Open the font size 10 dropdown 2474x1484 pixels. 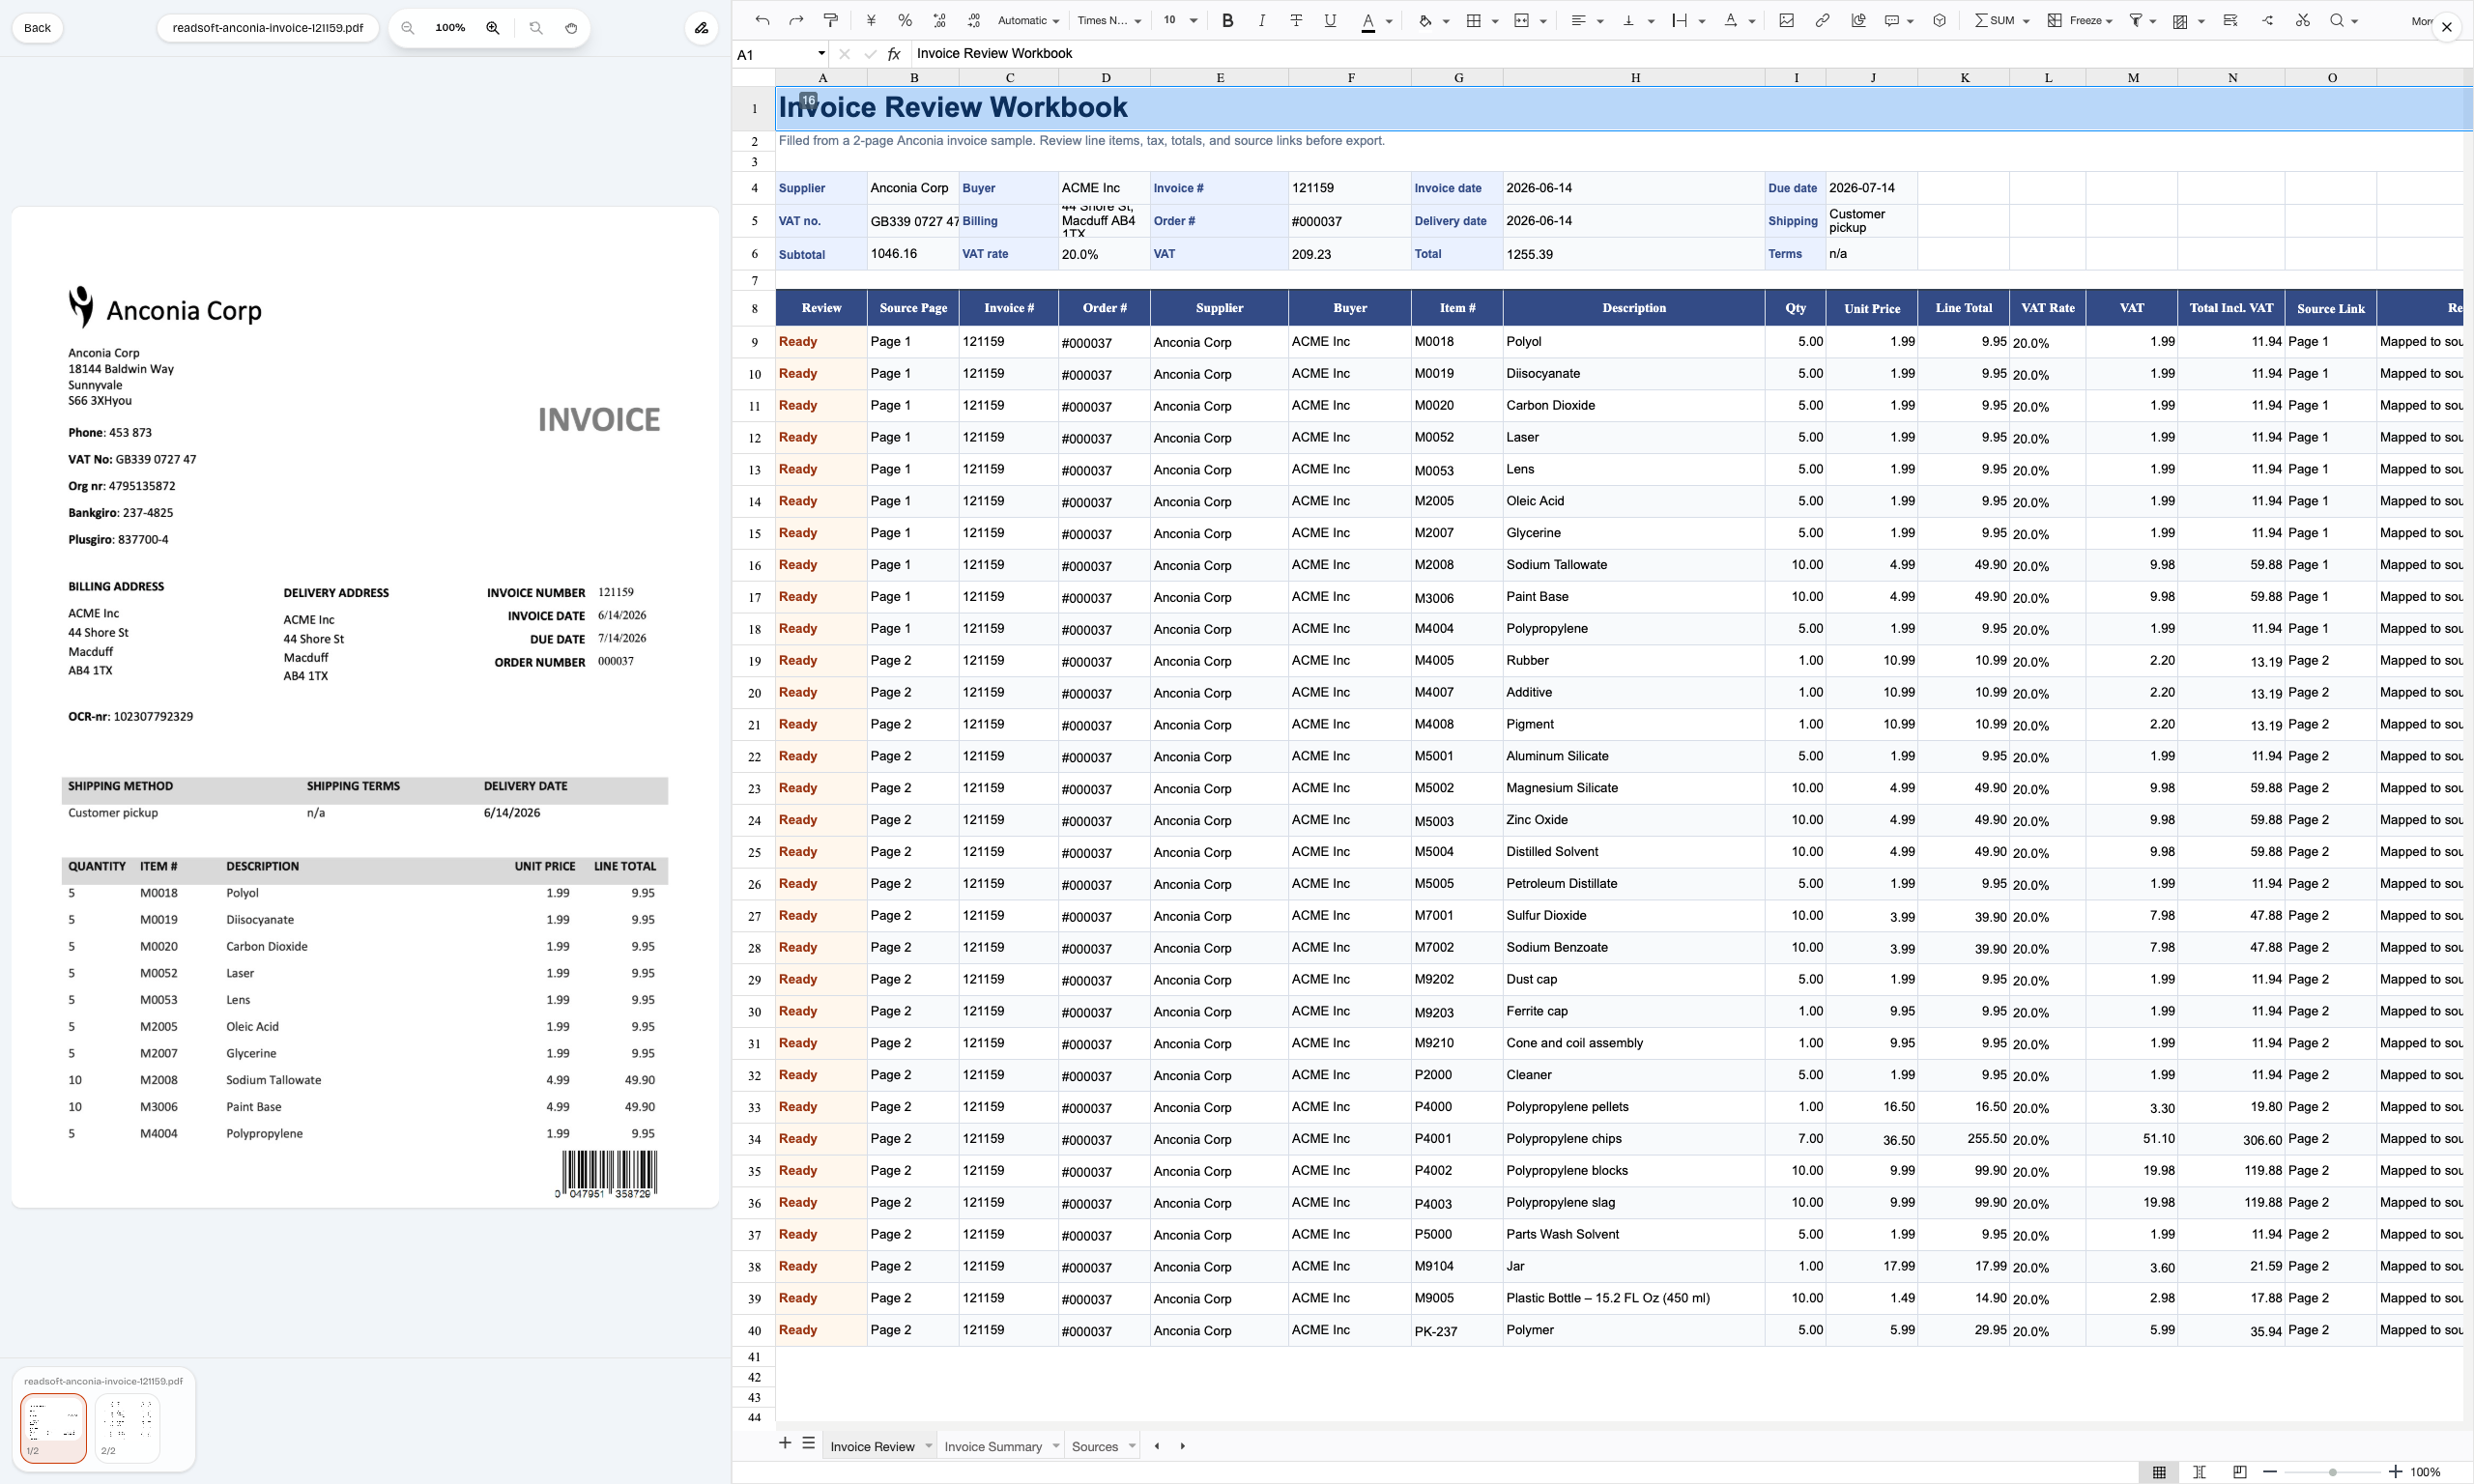(1180, 20)
